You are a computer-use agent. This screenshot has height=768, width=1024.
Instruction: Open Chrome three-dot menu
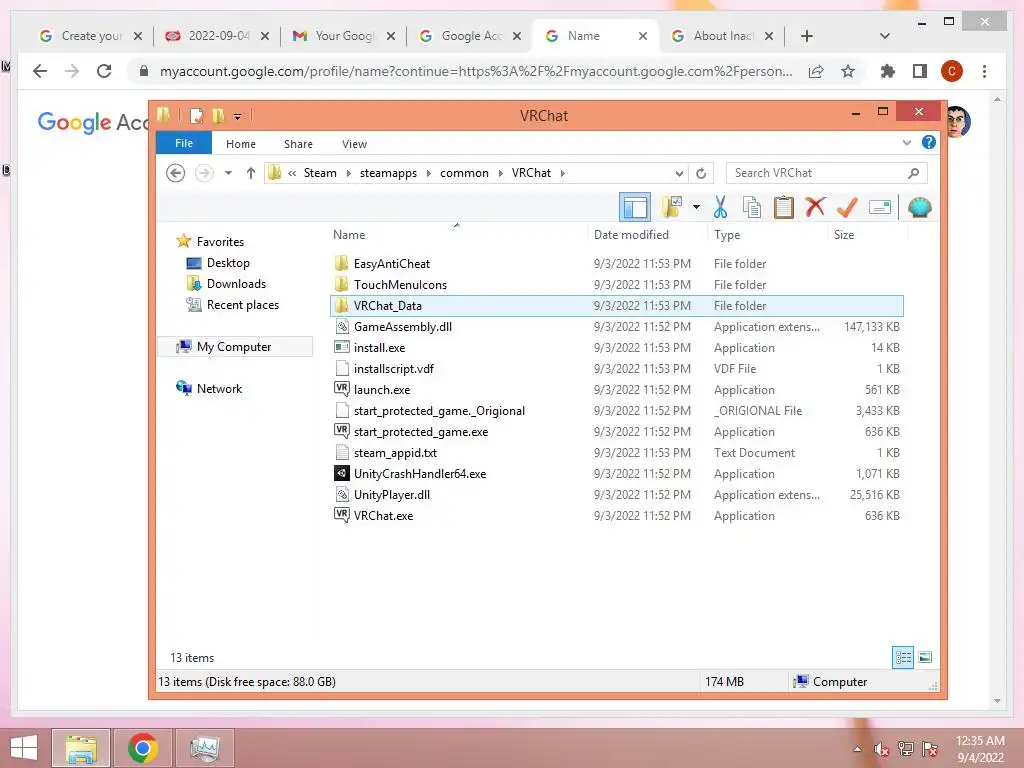984,71
